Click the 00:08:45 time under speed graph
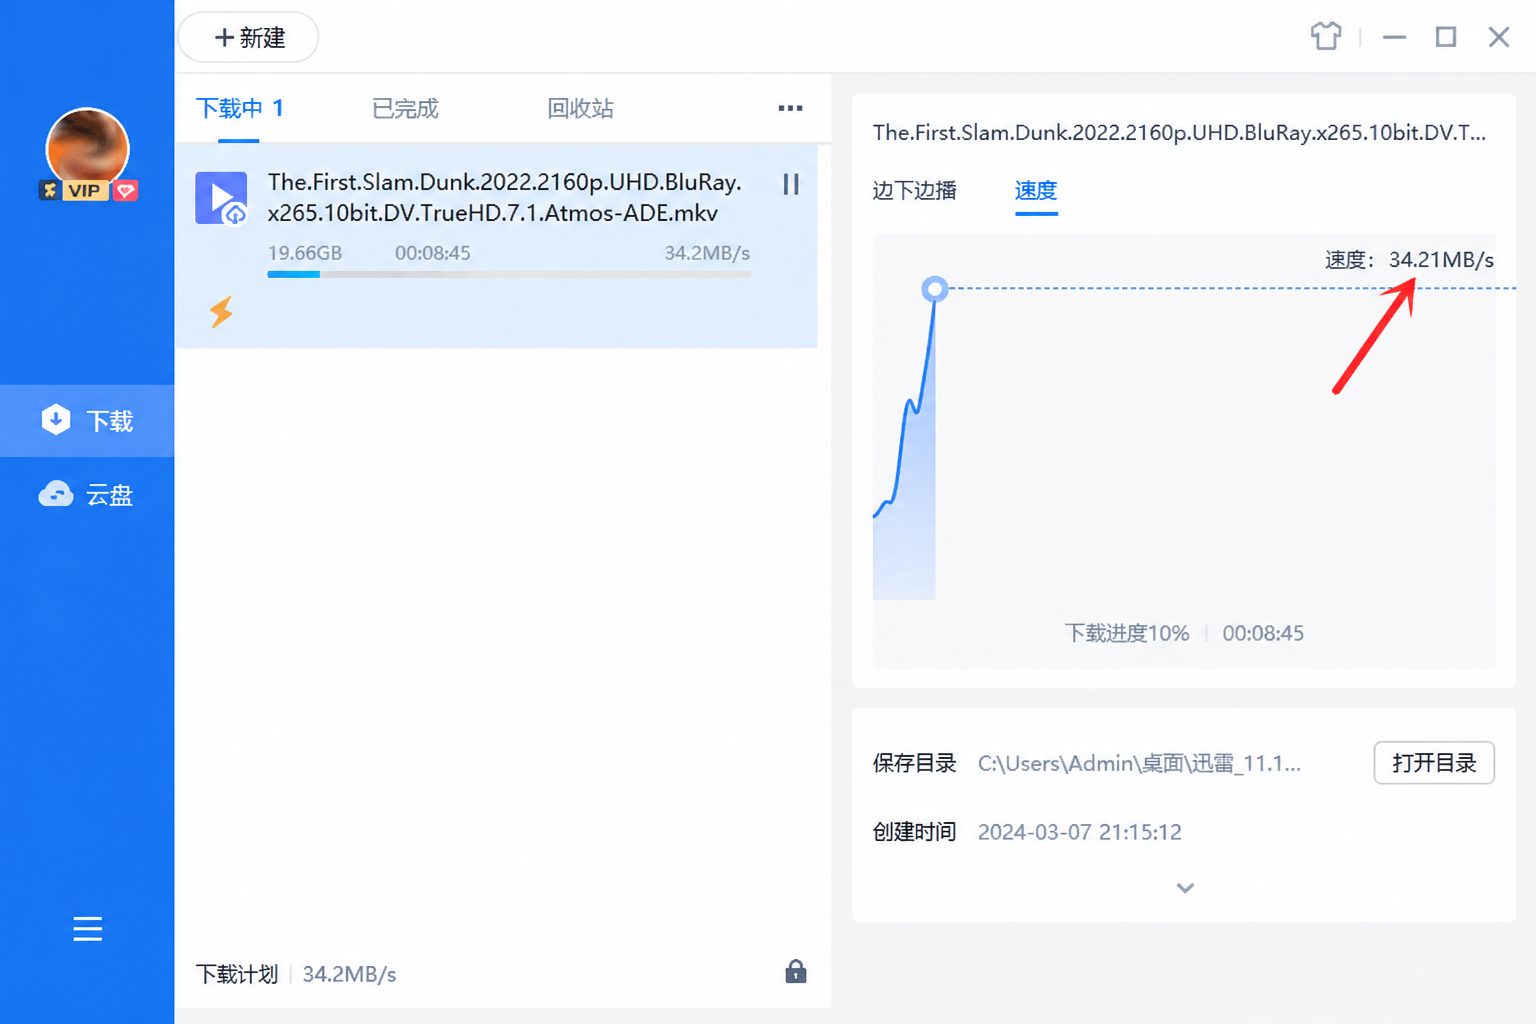The height and width of the screenshot is (1024, 1536). pyautogui.click(x=1263, y=633)
